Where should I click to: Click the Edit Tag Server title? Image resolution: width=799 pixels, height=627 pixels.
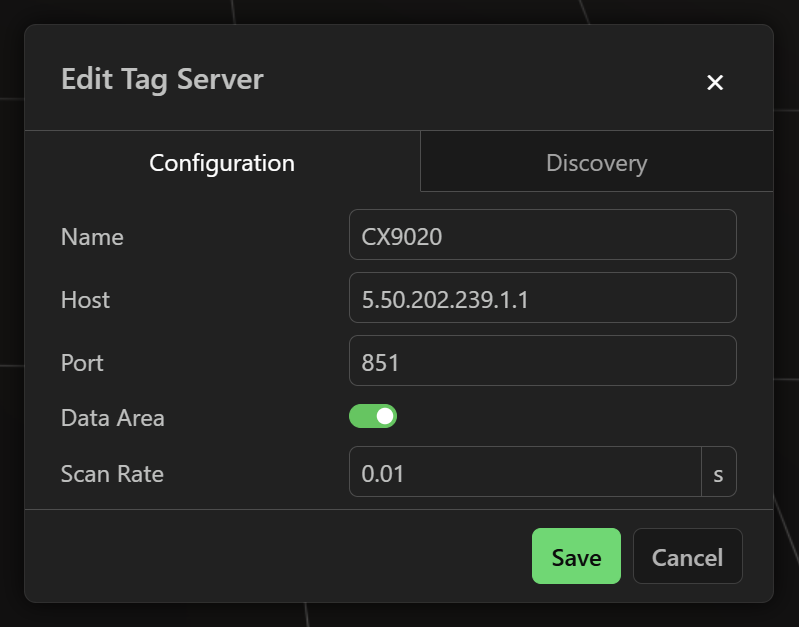click(162, 79)
